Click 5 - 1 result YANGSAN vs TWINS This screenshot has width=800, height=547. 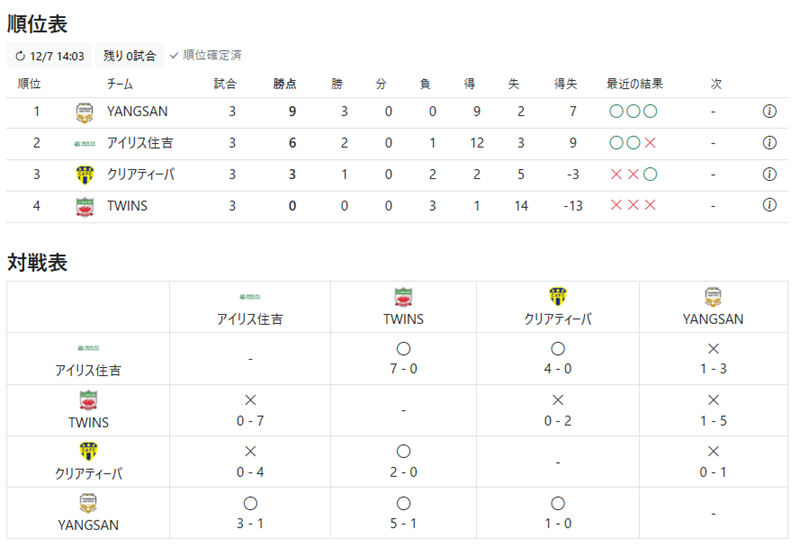coord(403,524)
